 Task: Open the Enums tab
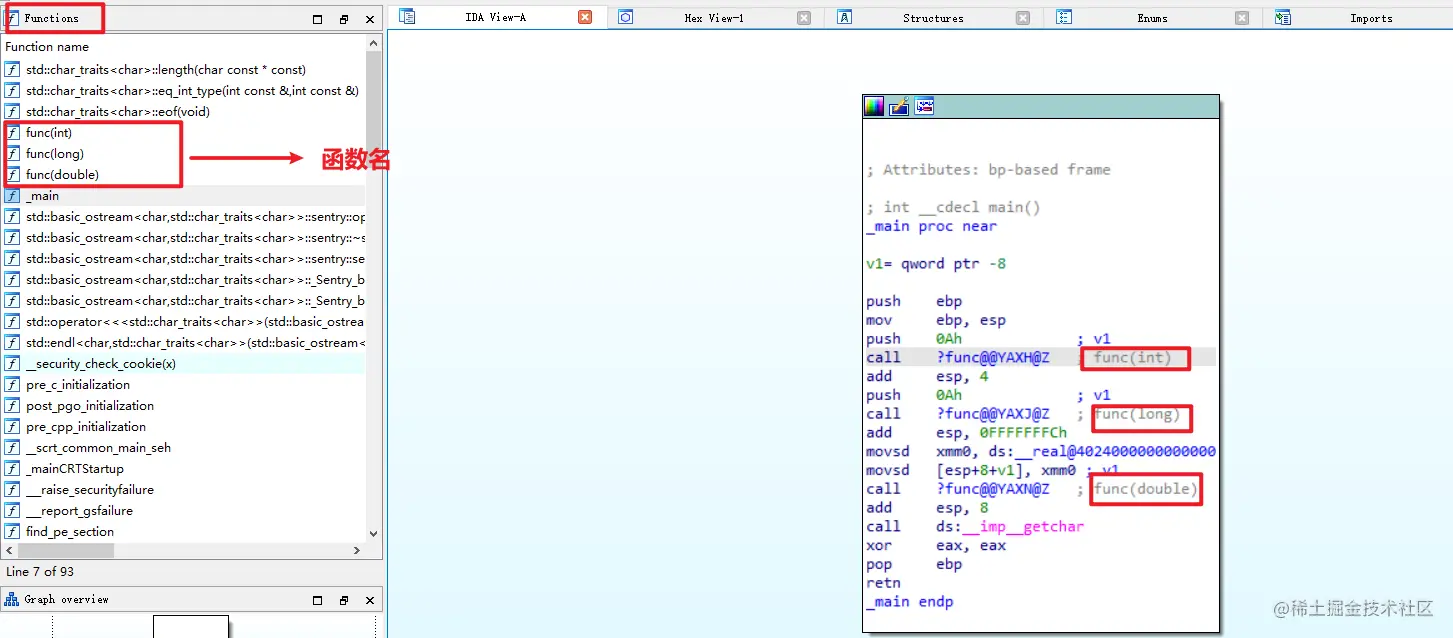(x=1152, y=18)
